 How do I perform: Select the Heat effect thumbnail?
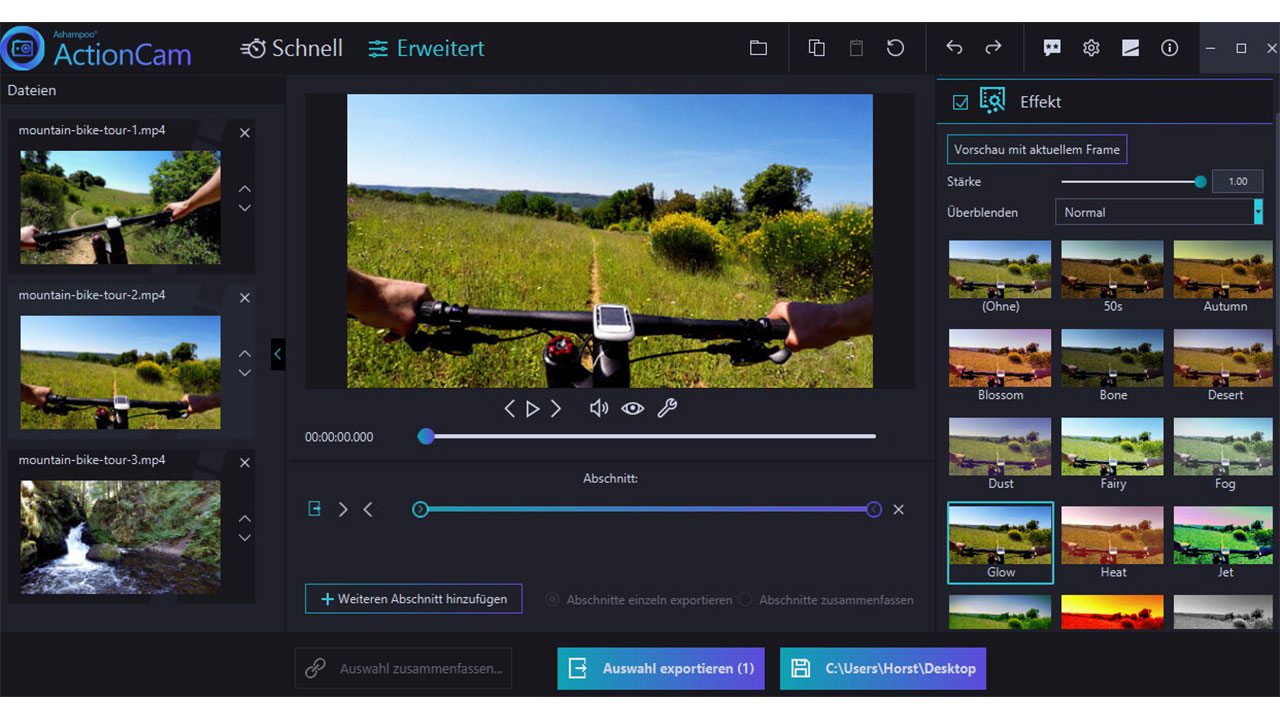tap(1112, 541)
